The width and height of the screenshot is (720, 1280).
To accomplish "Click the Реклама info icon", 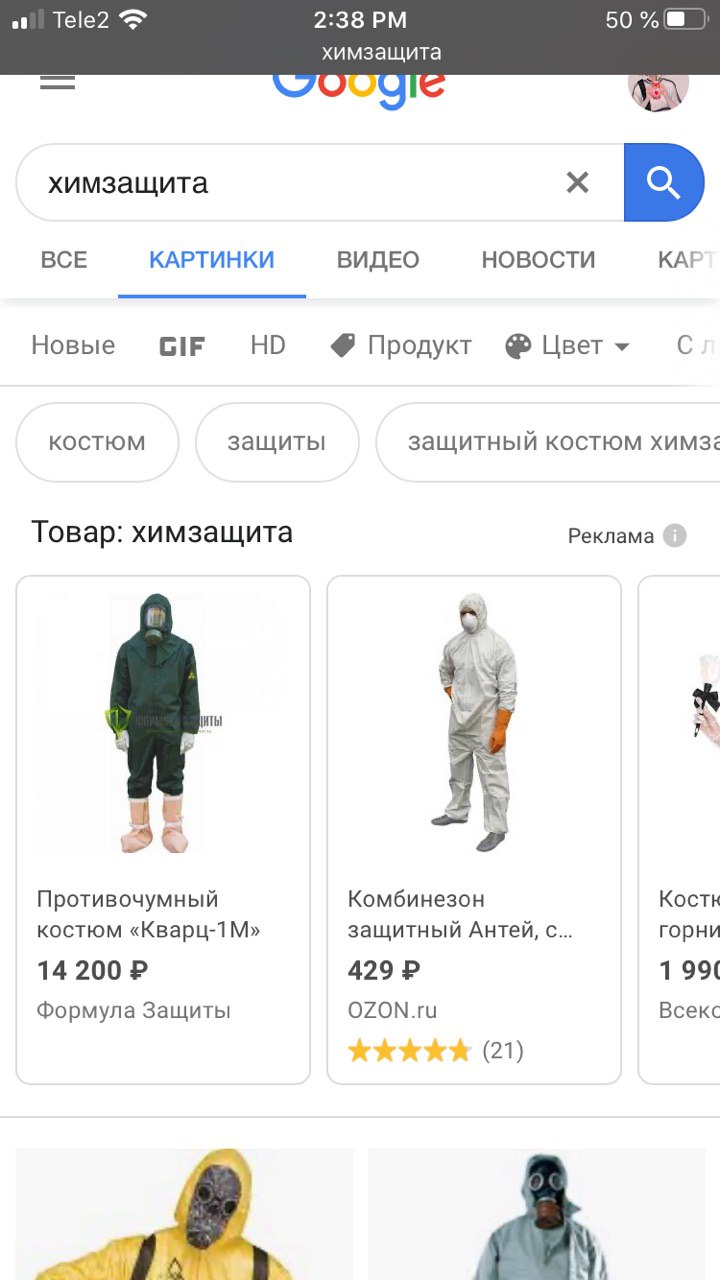I will point(675,536).
